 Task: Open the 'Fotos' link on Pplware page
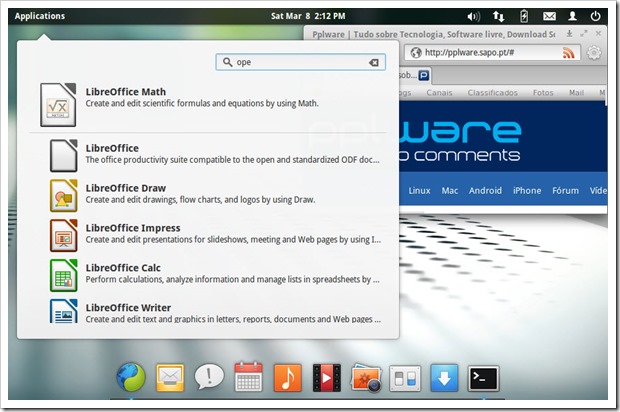click(x=543, y=93)
